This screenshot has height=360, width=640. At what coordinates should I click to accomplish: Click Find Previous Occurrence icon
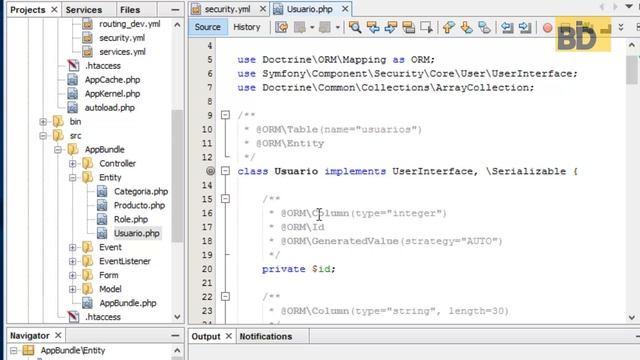tap(373, 27)
